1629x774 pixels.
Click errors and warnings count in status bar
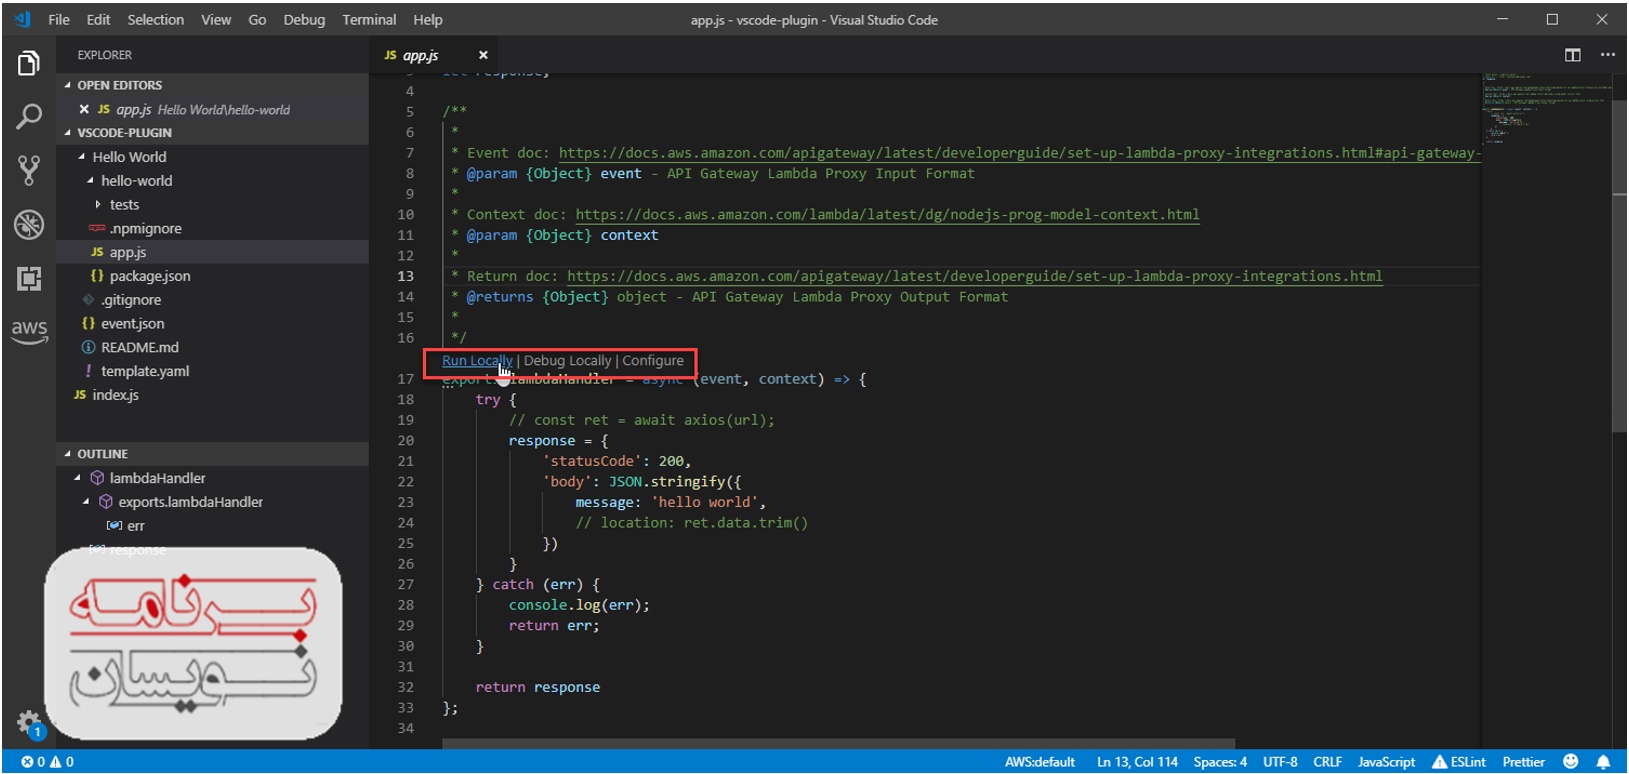coord(47,761)
